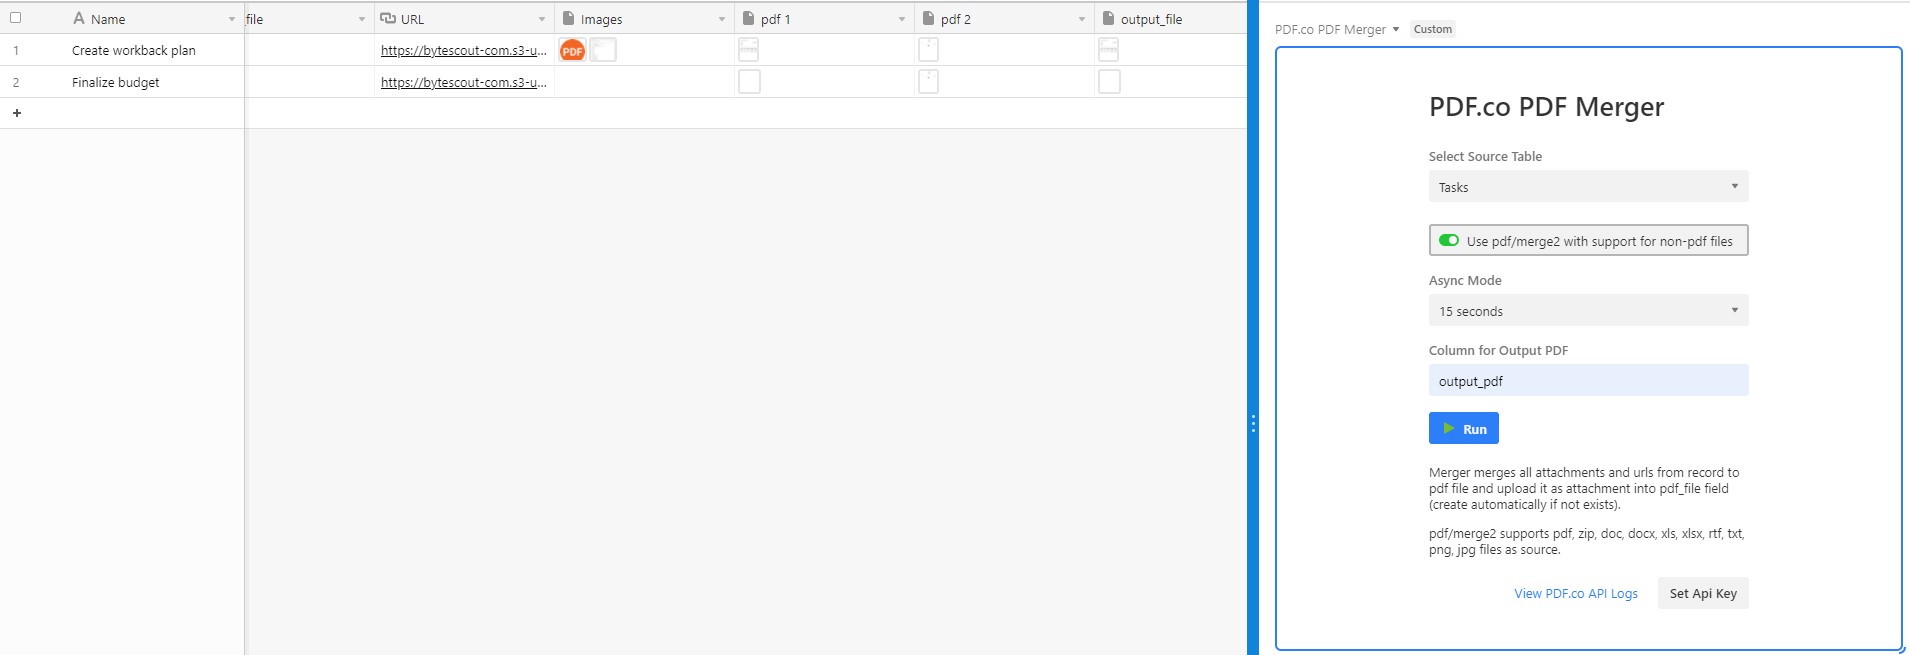Click the attachment icon beside Images header
Viewport: 1910px width, 655px height.
(x=568, y=18)
